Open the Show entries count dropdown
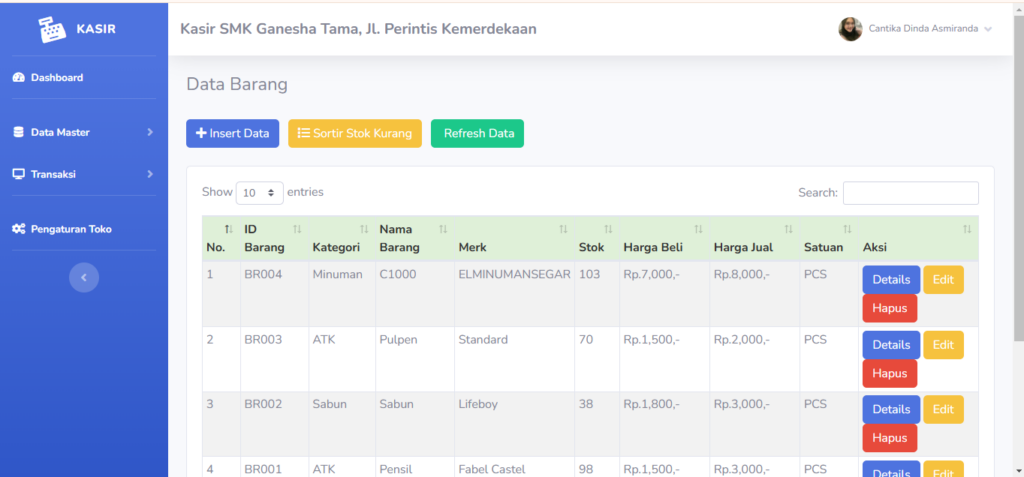The width and height of the screenshot is (1024, 477). click(x=260, y=193)
